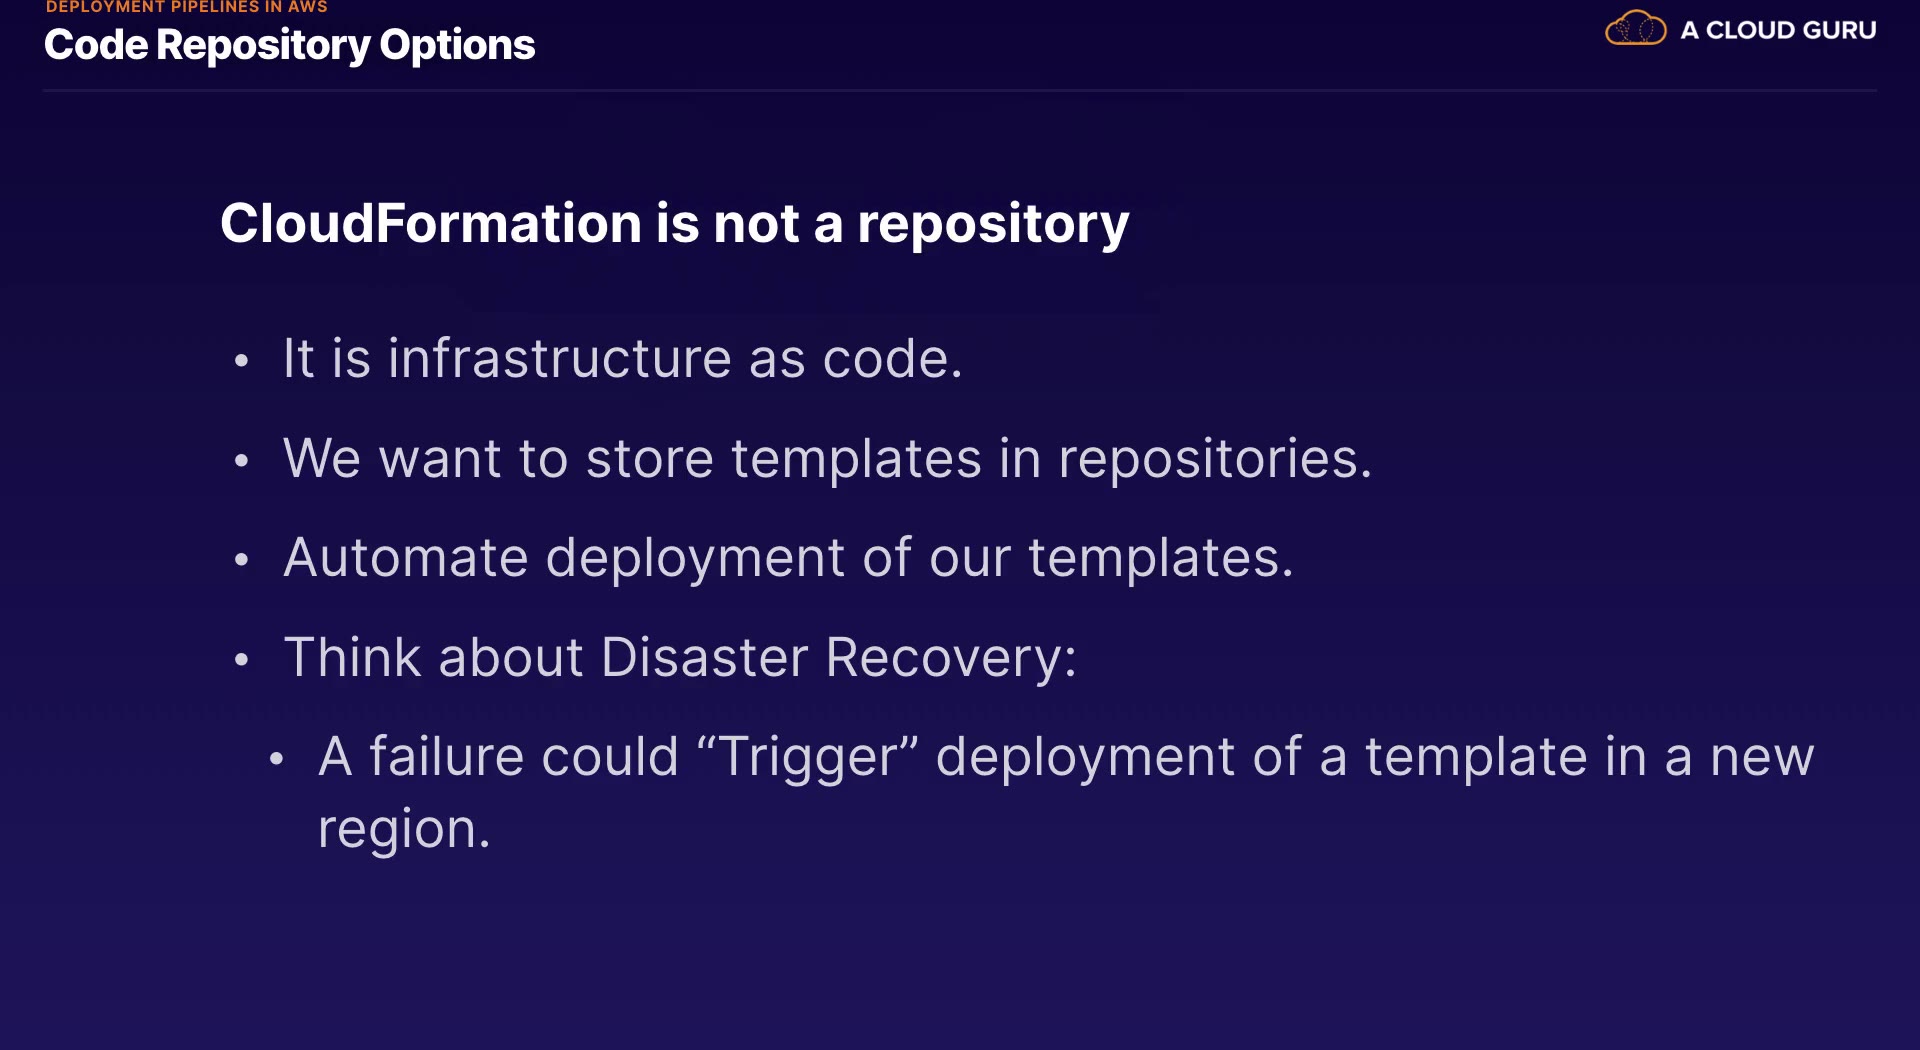Select the "It is infrastructure as code." line

(x=622, y=359)
